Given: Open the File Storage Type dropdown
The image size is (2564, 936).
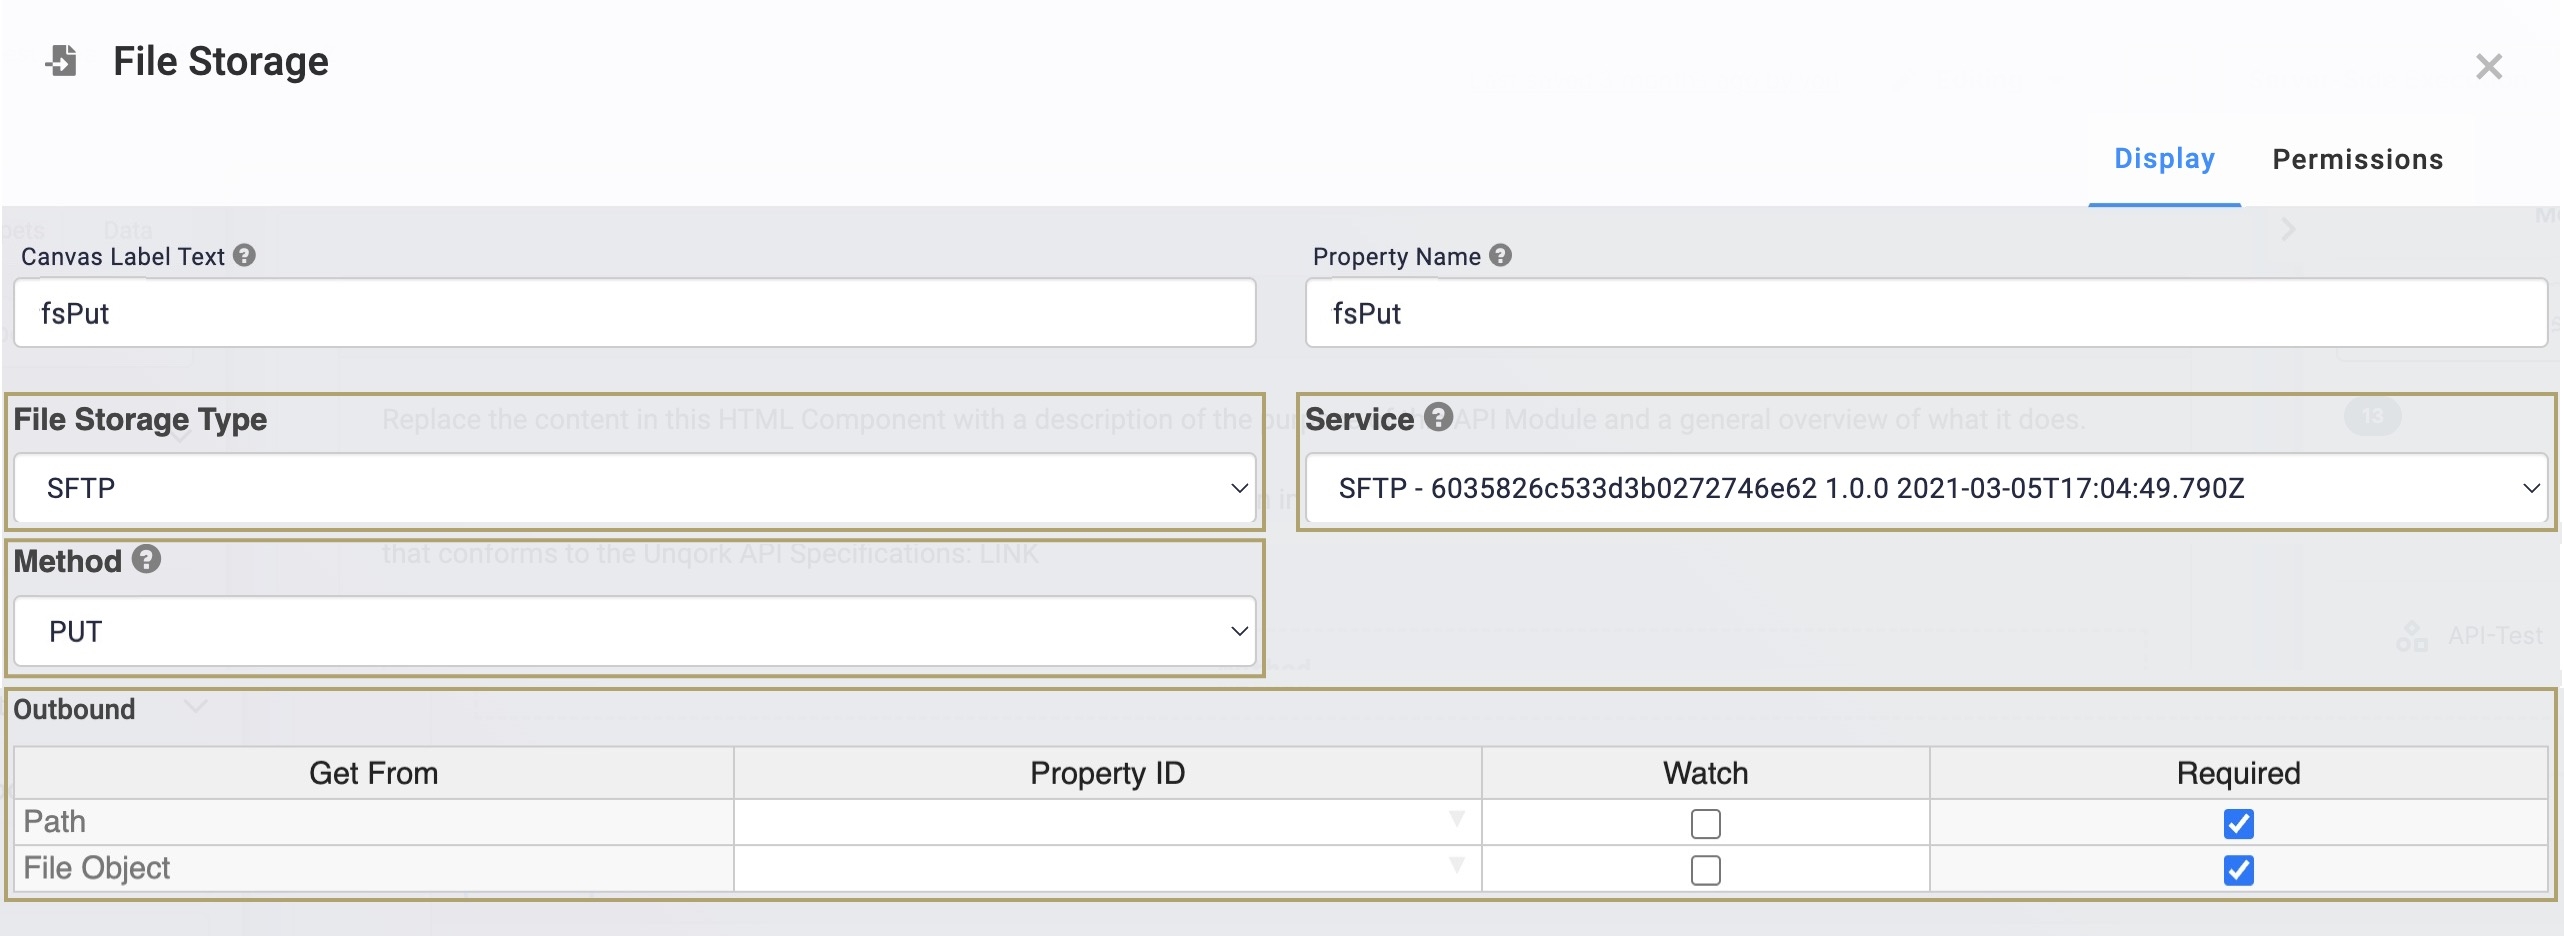Looking at the screenshot, I should [635, 488].
